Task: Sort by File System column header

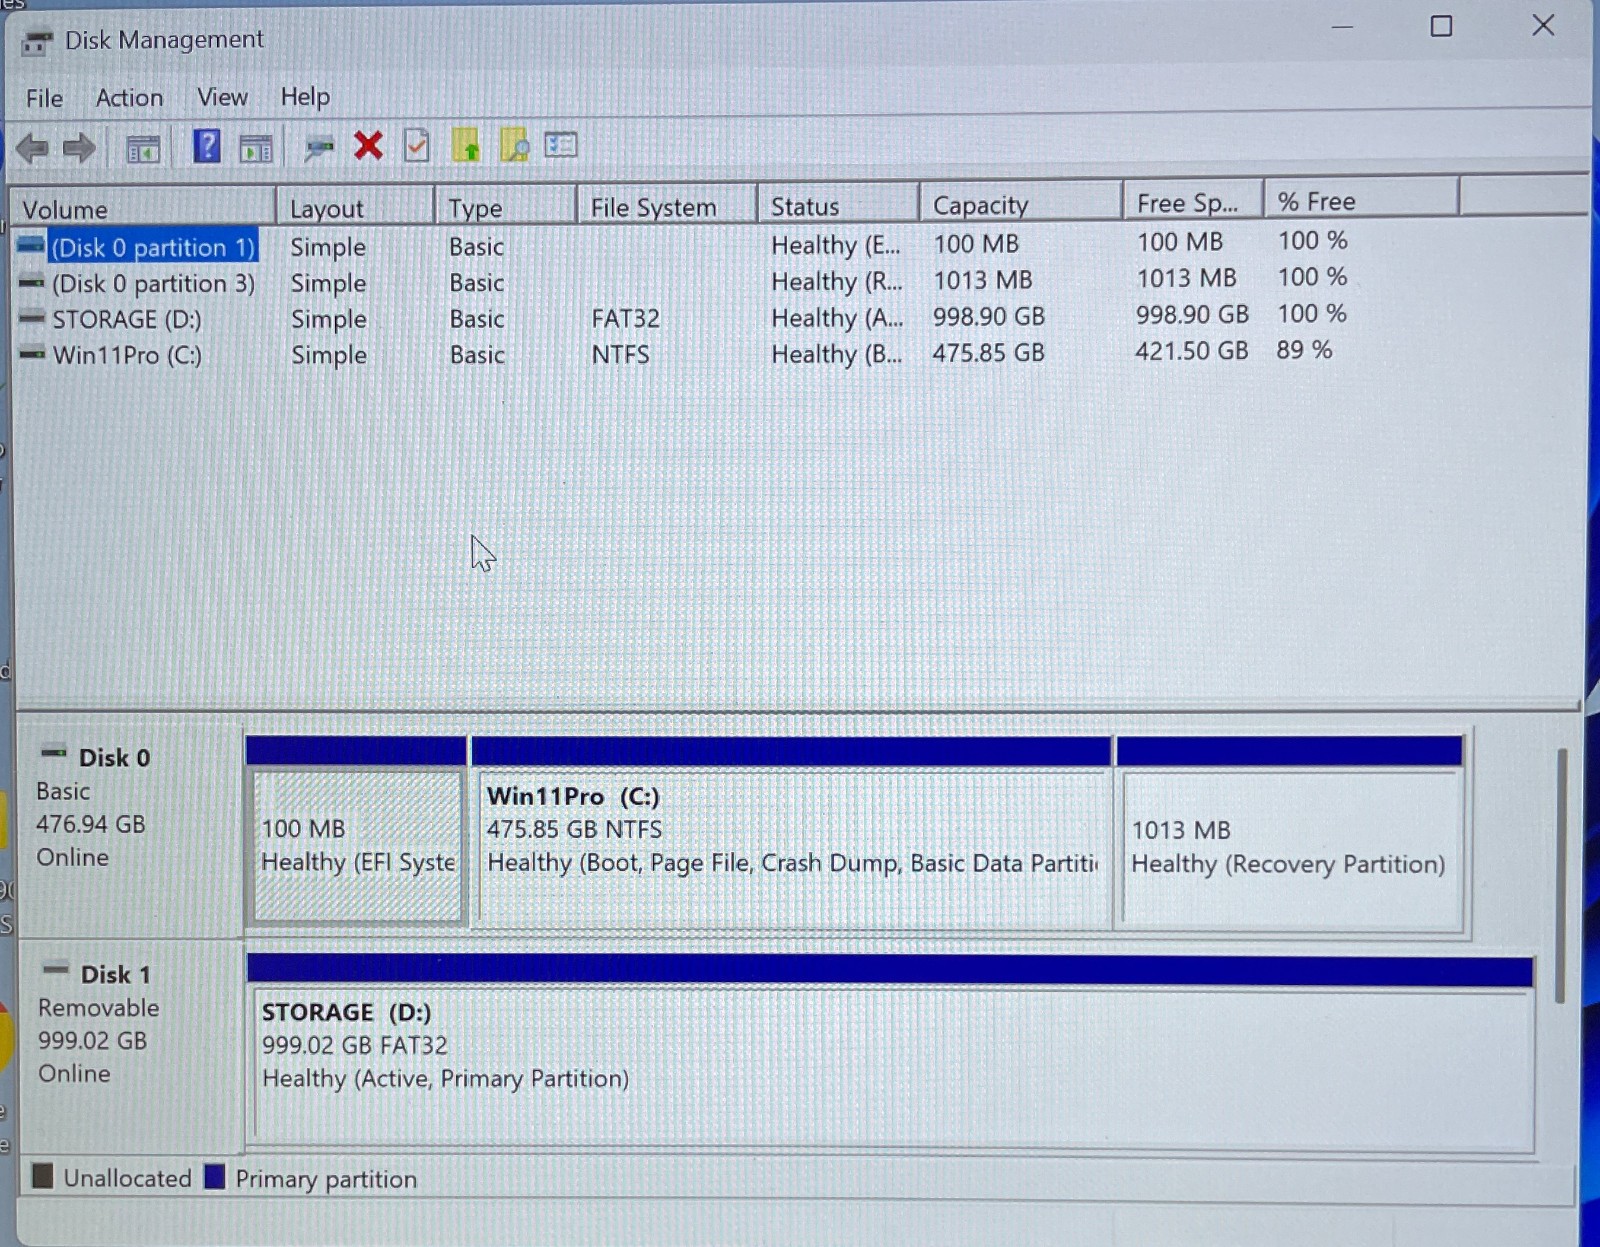Action: tap(667, 206)
